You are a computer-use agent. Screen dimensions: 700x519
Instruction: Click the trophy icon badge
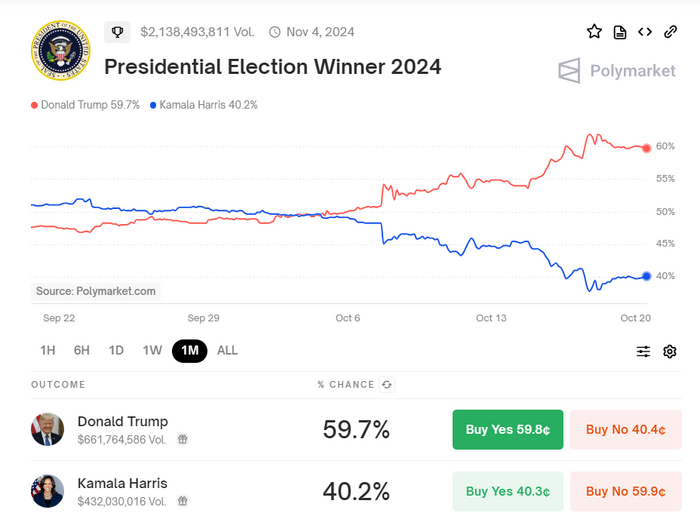117,32
